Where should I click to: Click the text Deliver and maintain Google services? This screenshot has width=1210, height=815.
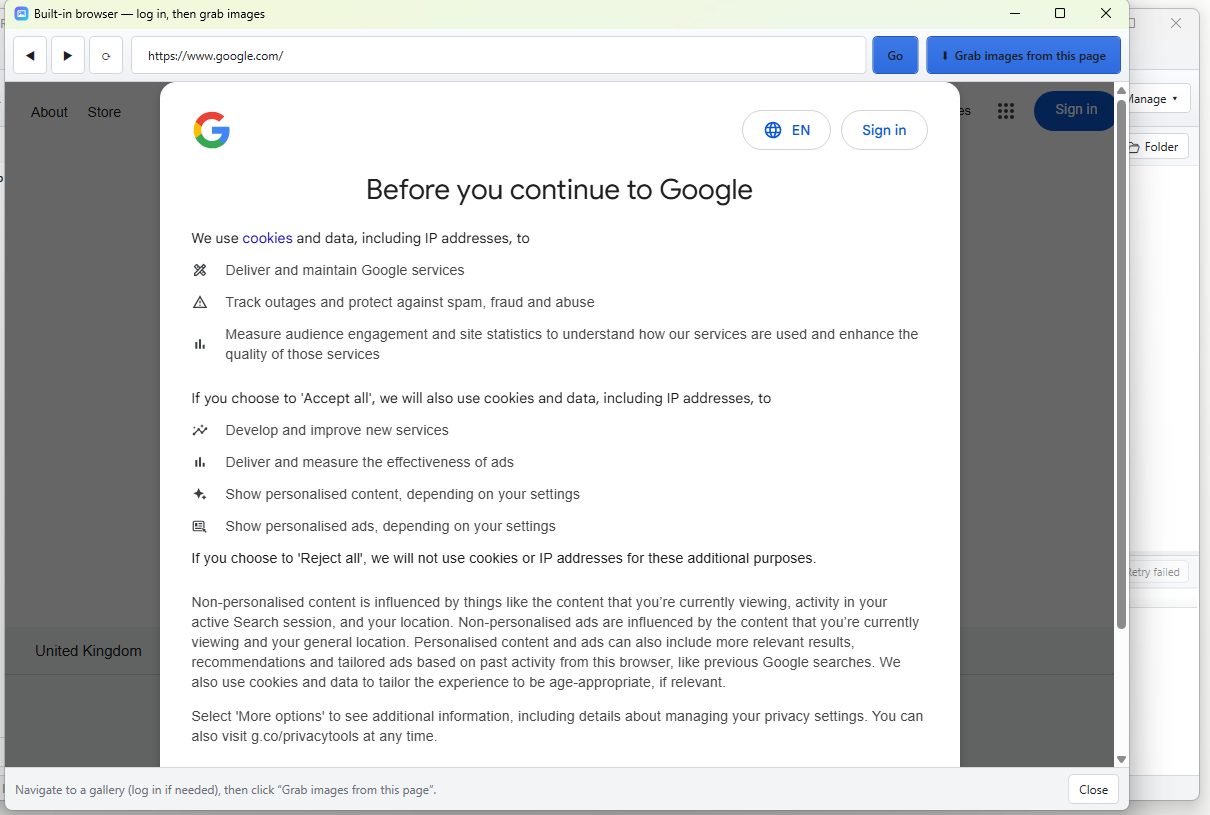[345, 270]
